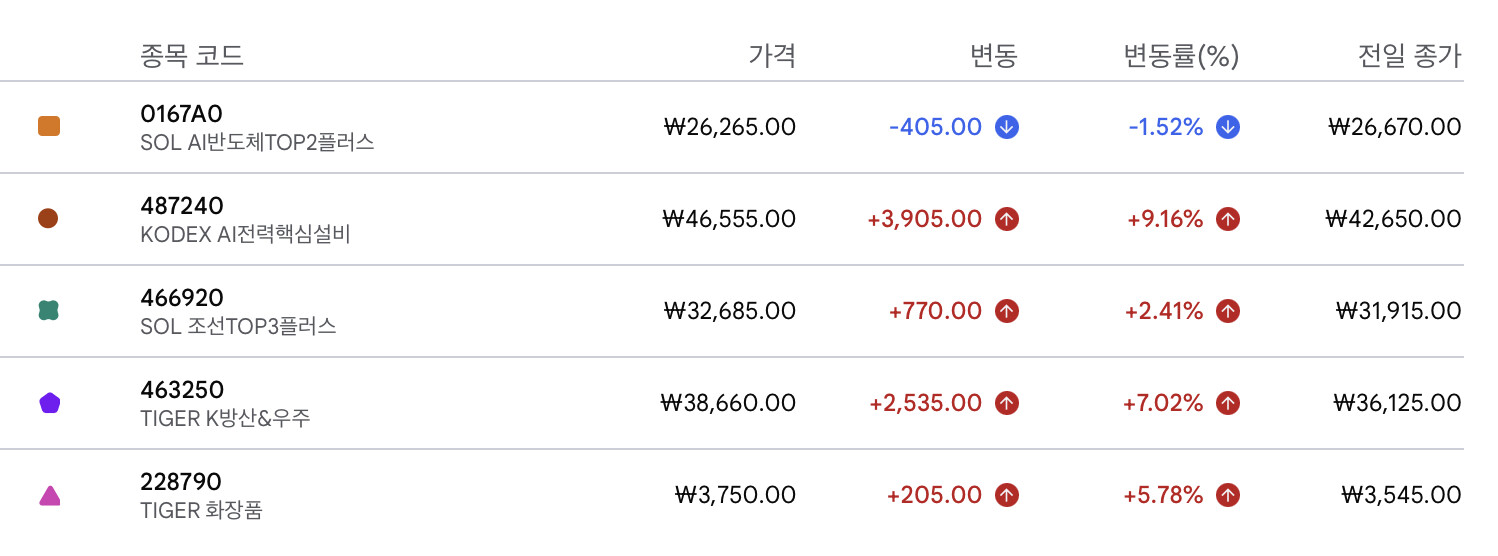Sort by the 전일 종가 column header

[x=1410, y=55]
